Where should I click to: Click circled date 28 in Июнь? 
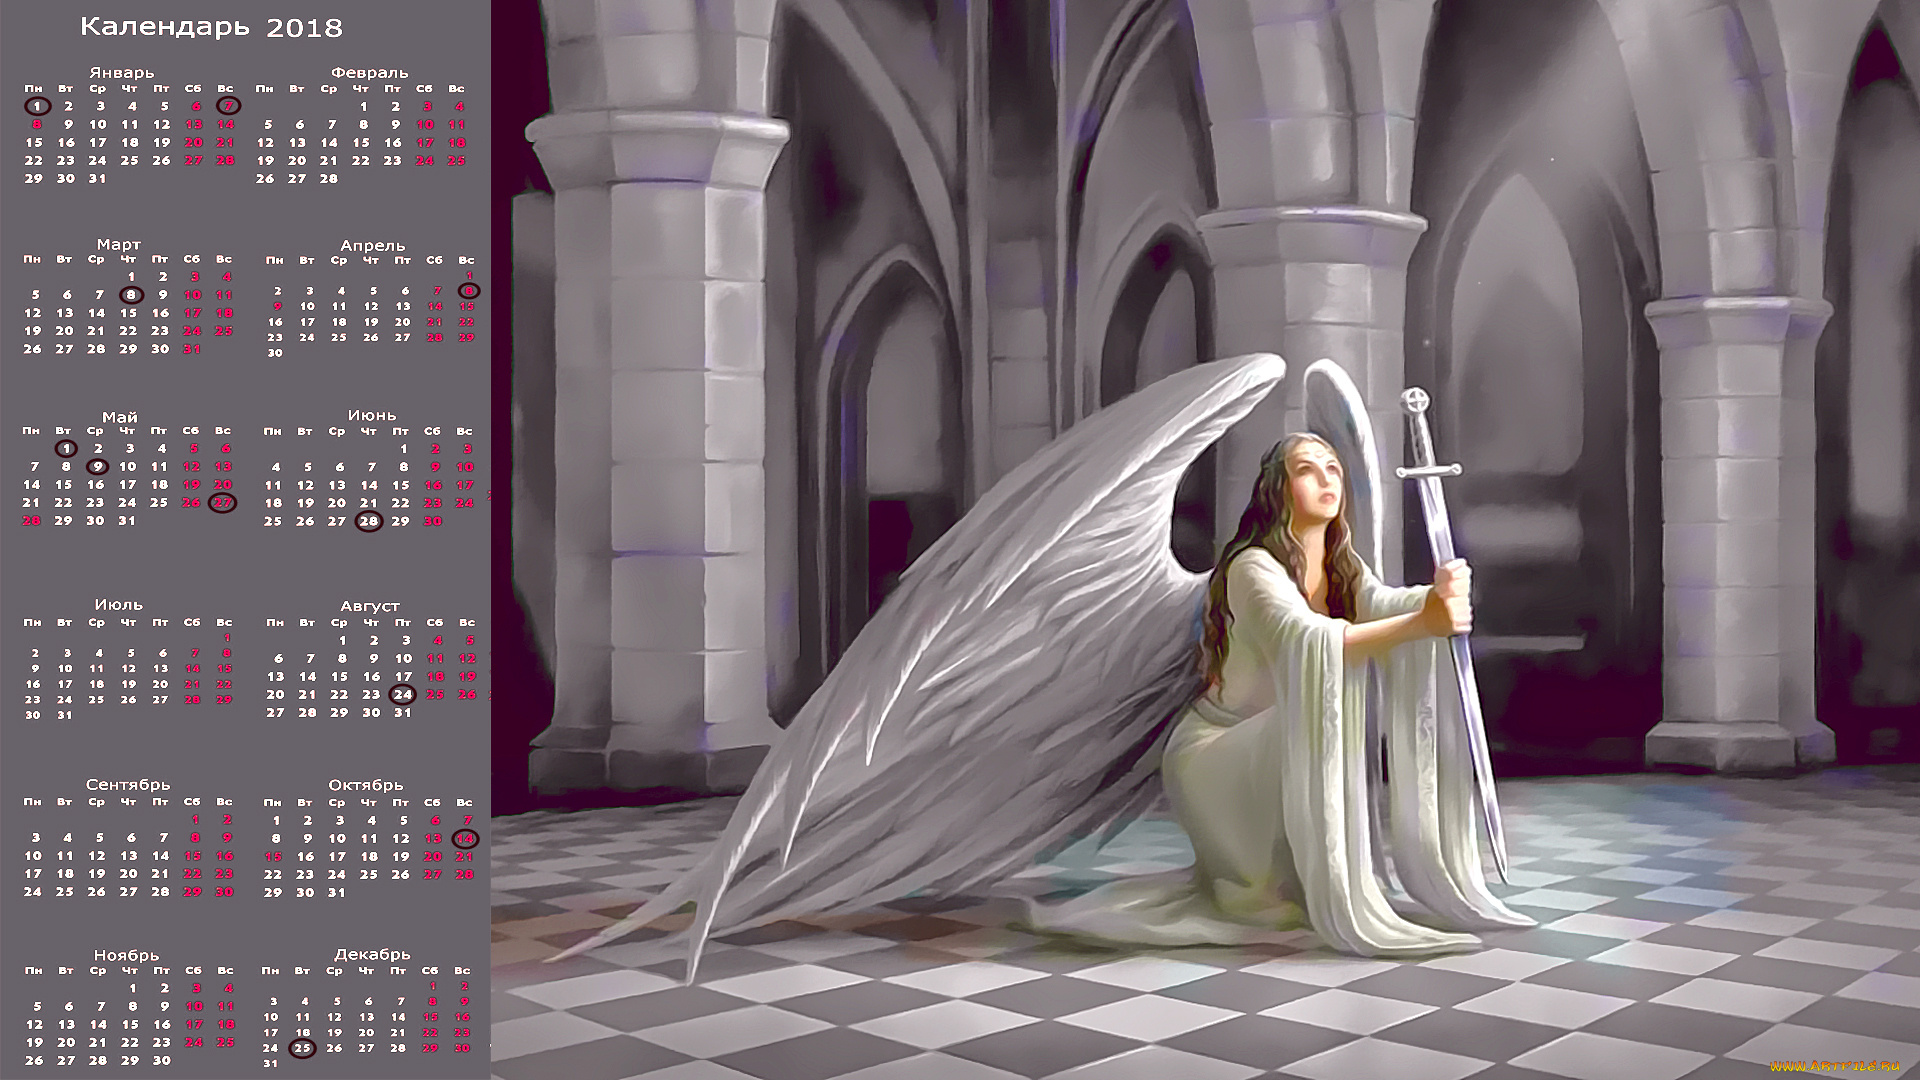(369, 521)
